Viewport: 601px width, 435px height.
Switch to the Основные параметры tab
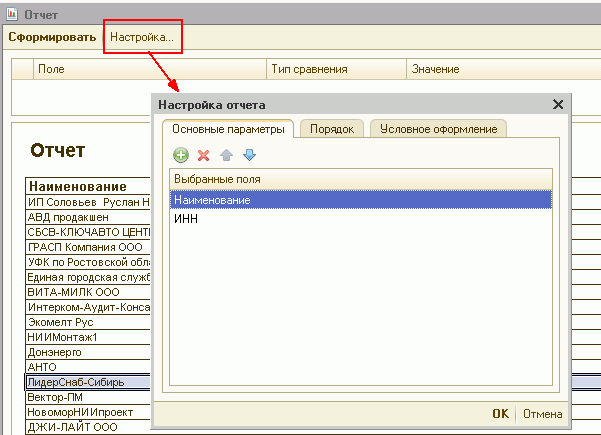click(x=228, y=129)
